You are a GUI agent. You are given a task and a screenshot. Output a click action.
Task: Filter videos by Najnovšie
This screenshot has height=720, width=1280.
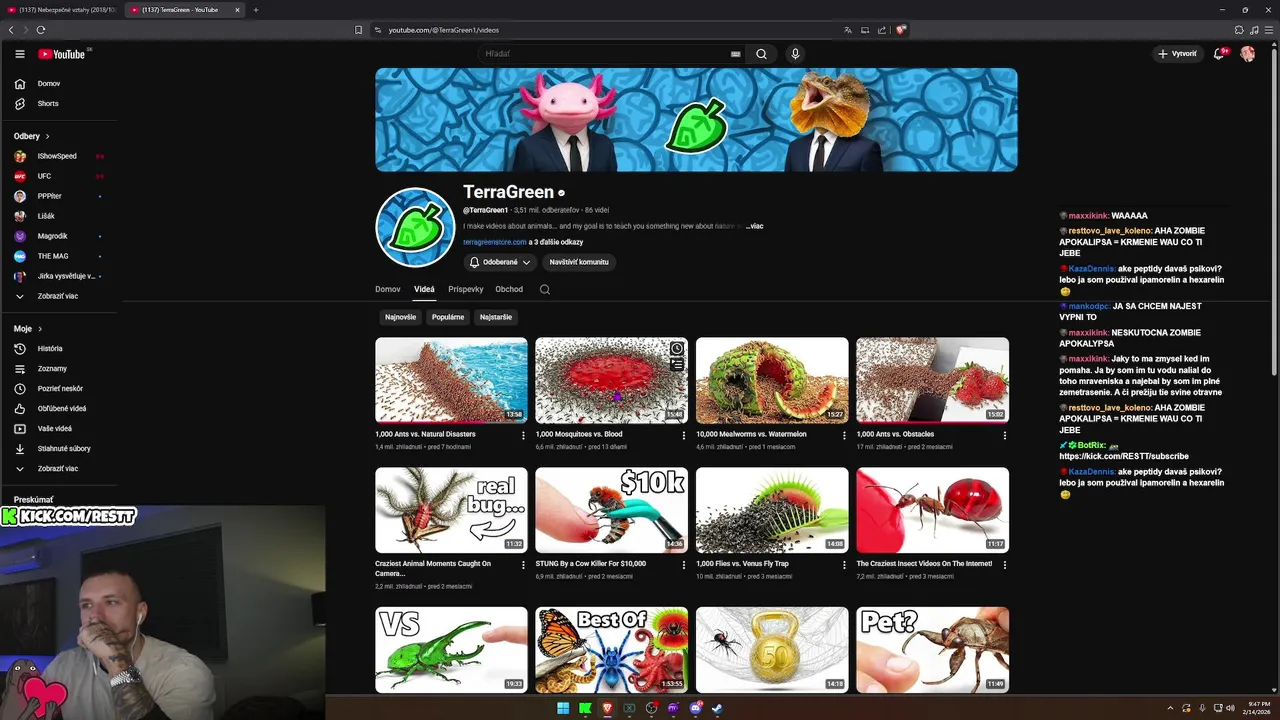[401, 317]
